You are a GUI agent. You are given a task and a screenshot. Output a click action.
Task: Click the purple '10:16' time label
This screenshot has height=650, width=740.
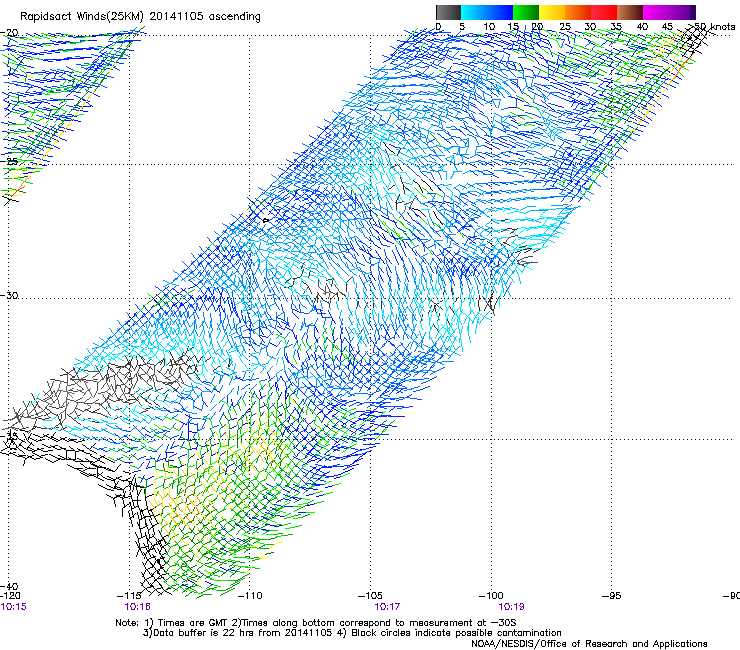pyautogui.click(x=137, y=607)
